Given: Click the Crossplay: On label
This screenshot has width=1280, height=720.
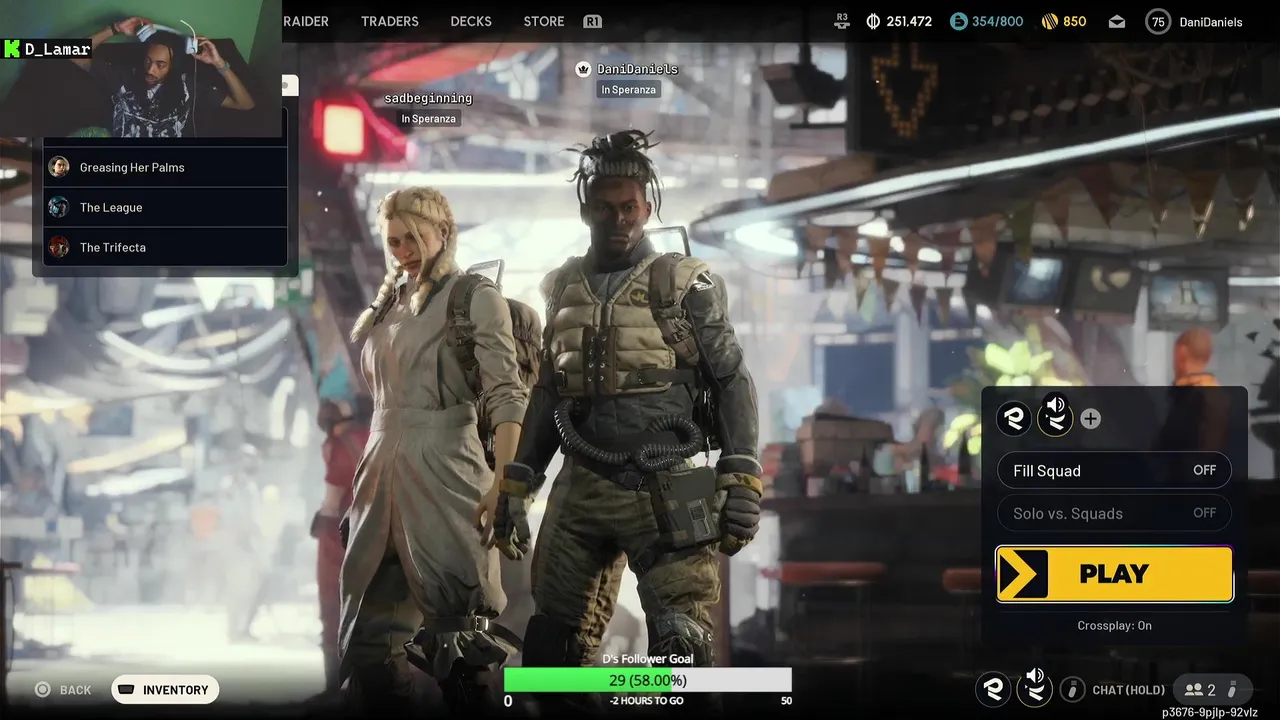Looking at the screenshot, I should point(1114,625).
